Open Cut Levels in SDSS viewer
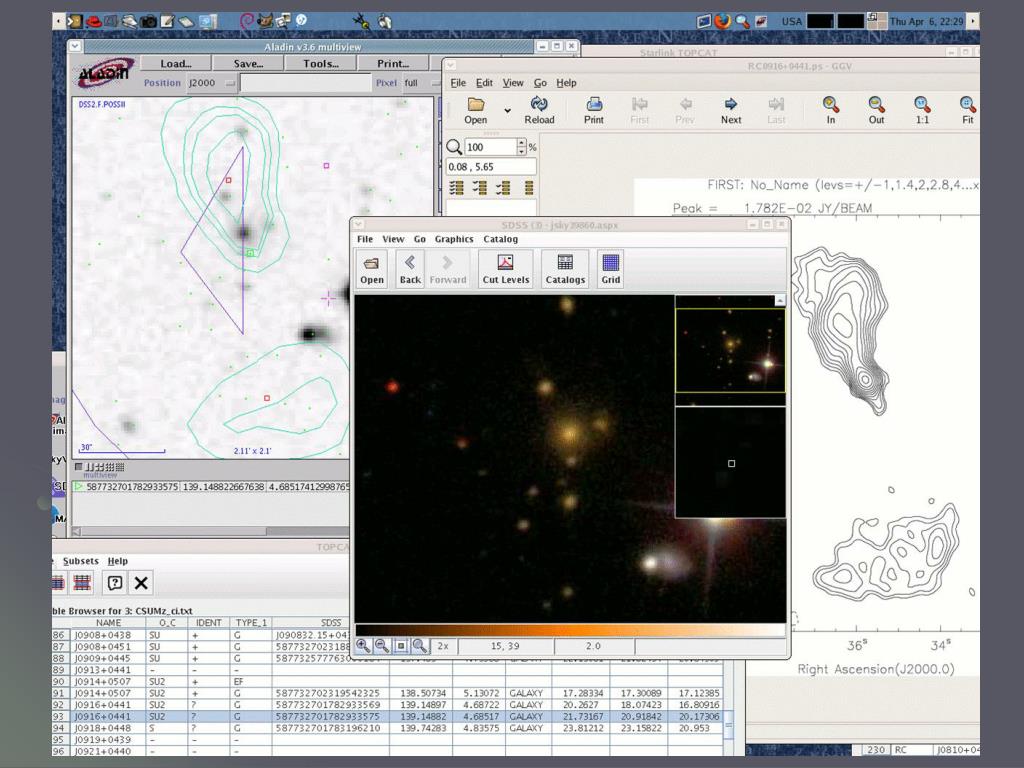 coord(505,269)
